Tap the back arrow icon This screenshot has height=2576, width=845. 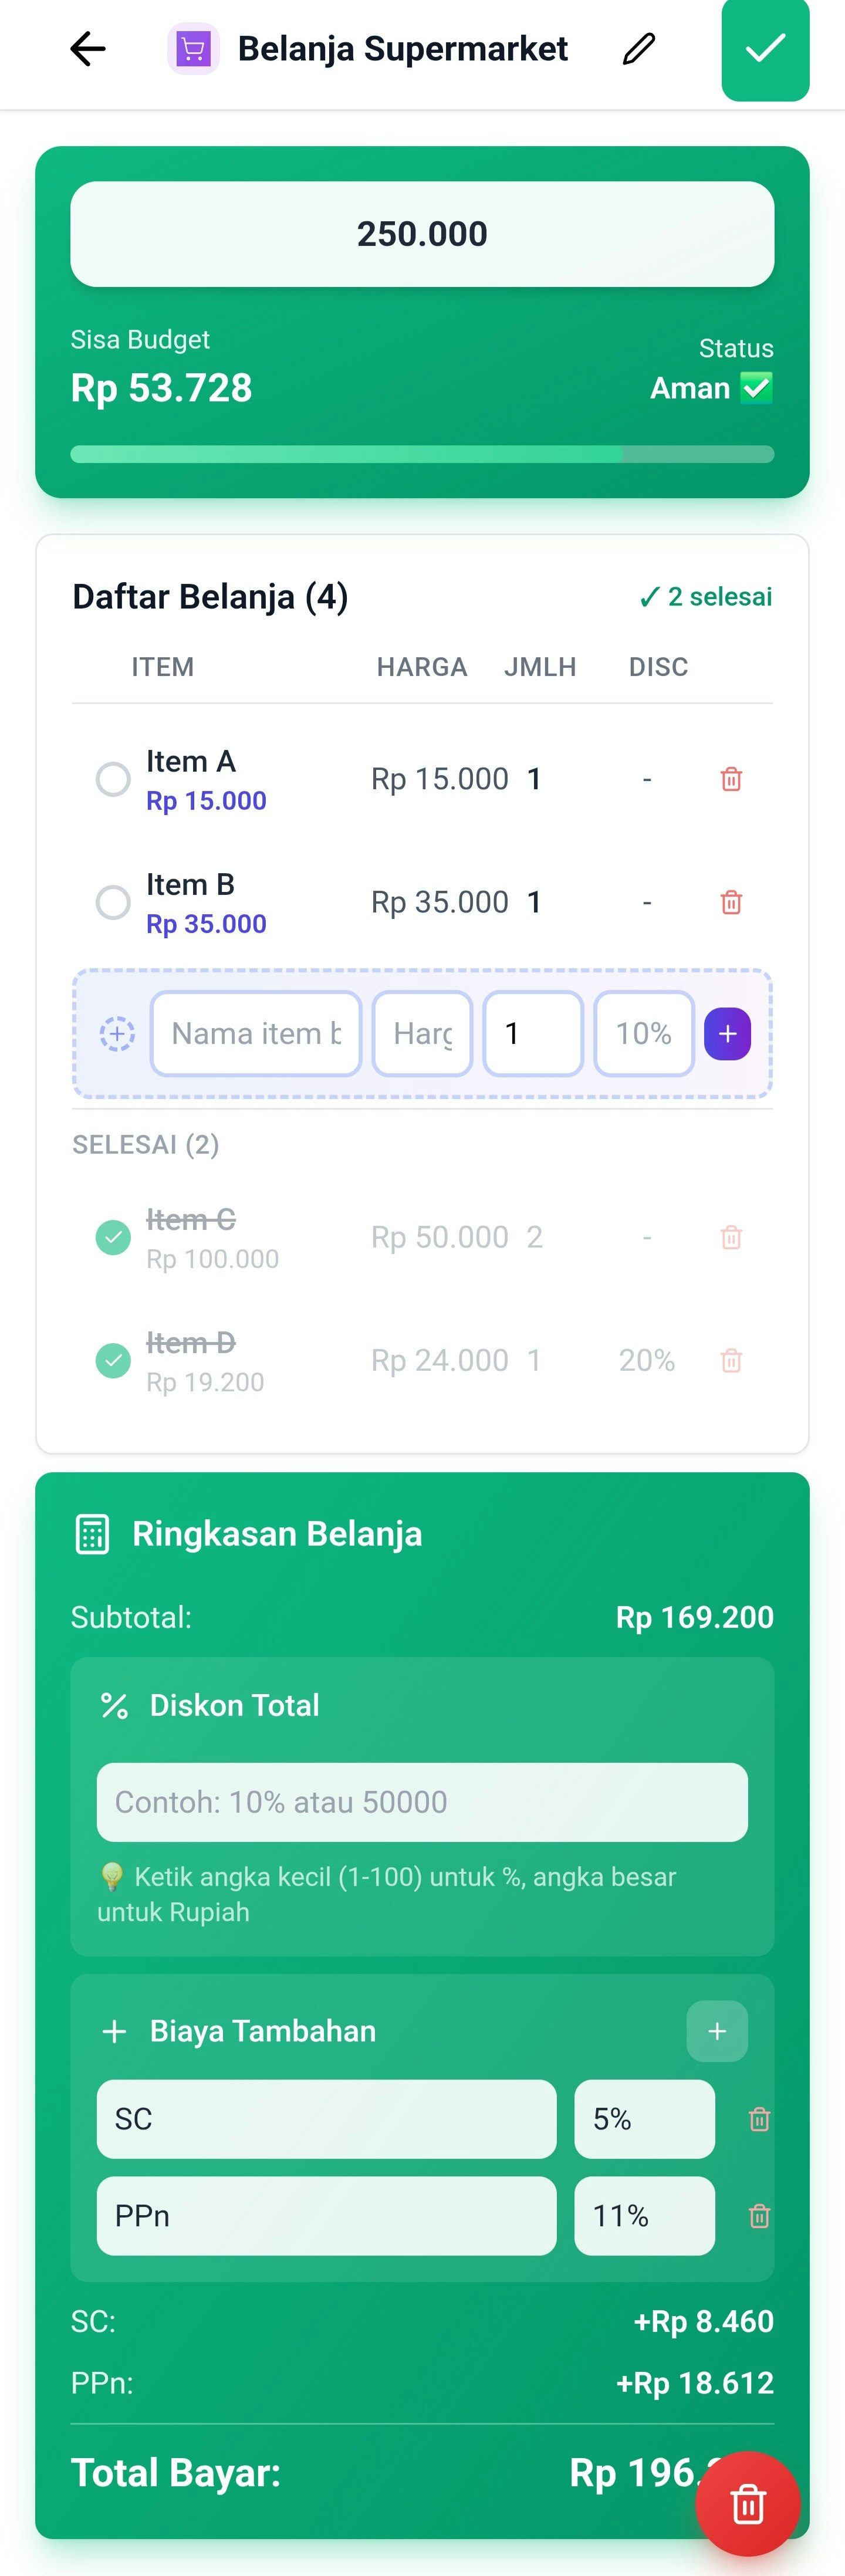[88, 48]
